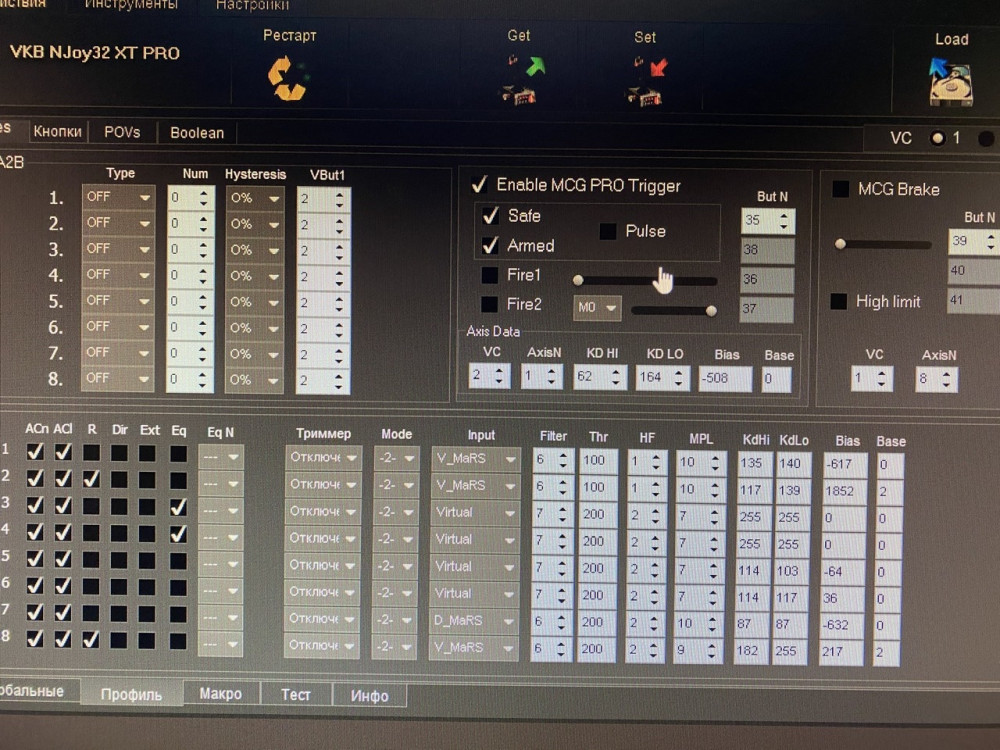The image size is (1000, 750).
Task: Click the Set device settings icon
Action: click(x=647, y=81)
